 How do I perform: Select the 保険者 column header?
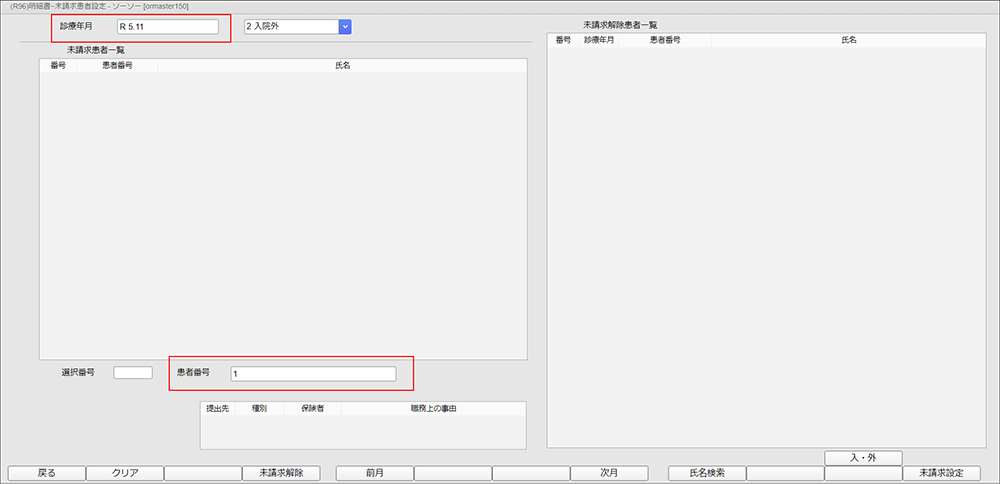tap(313, 409)
